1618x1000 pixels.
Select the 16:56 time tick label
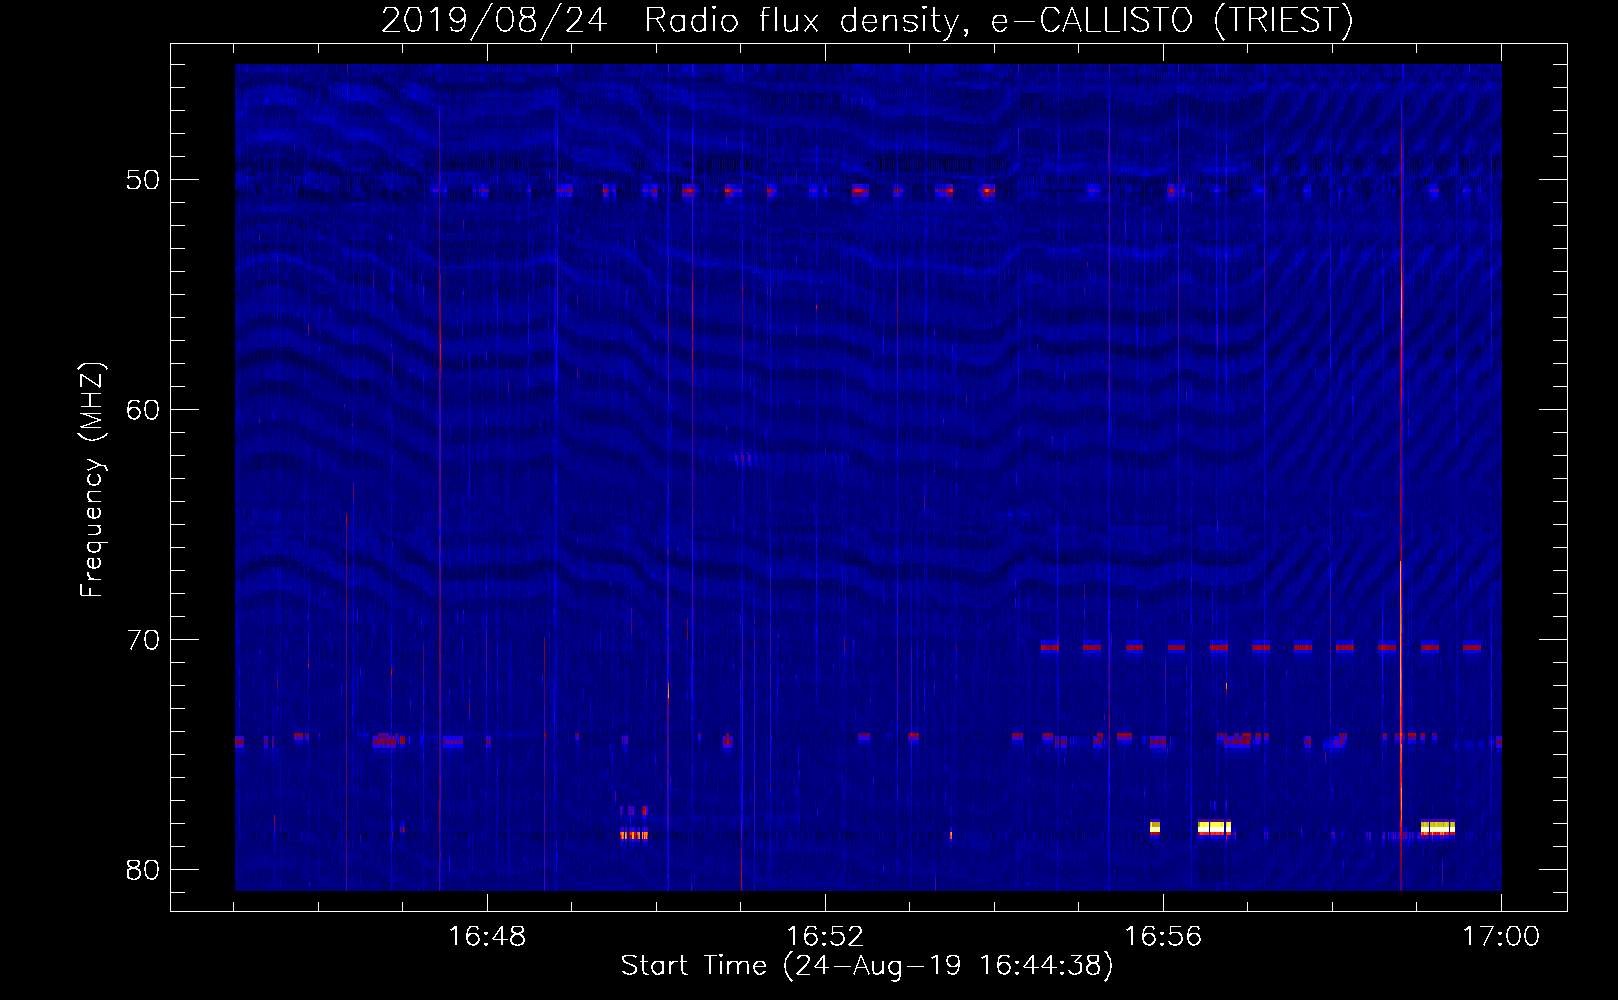click(1163, 936)
